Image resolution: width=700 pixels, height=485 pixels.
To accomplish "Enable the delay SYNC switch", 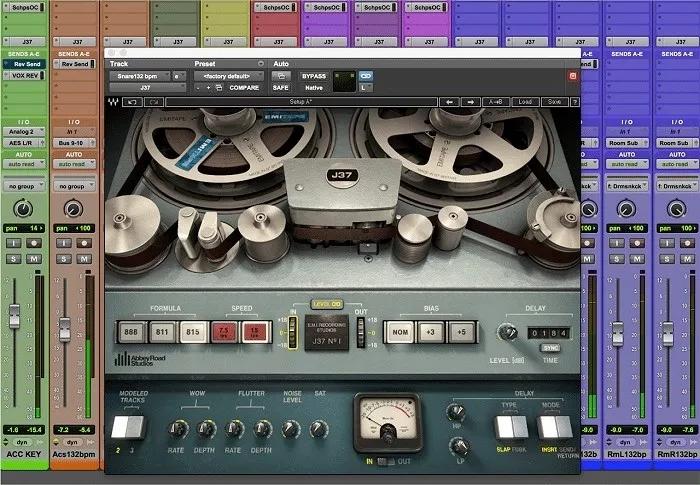I will pyautogui.click(x=551, y=347).
